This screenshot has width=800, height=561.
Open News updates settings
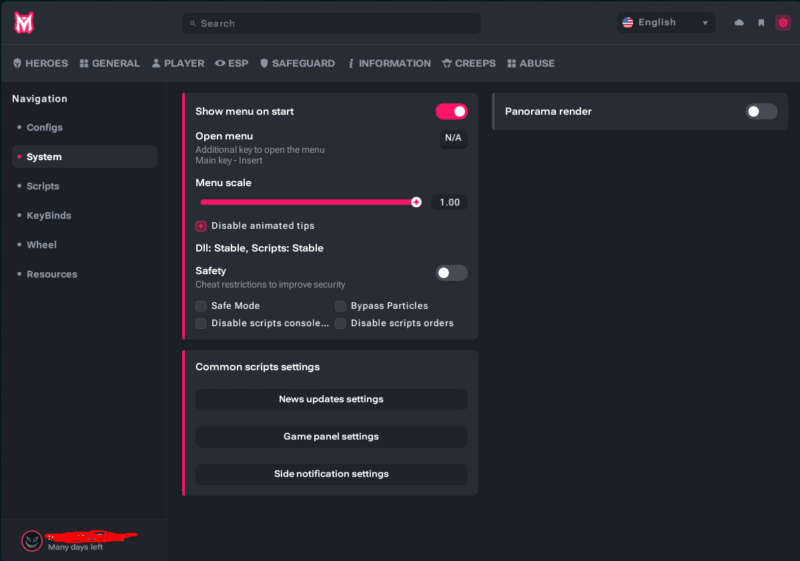[331, 399]
